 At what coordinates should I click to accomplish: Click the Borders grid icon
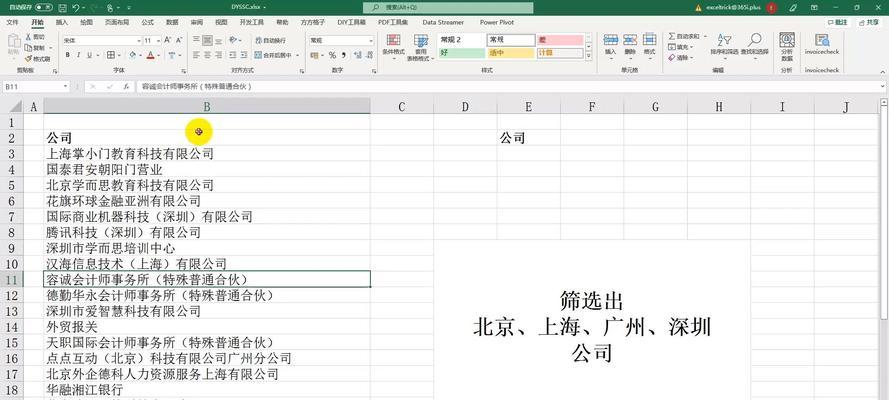pyautogui.click(x=111, y=56)
